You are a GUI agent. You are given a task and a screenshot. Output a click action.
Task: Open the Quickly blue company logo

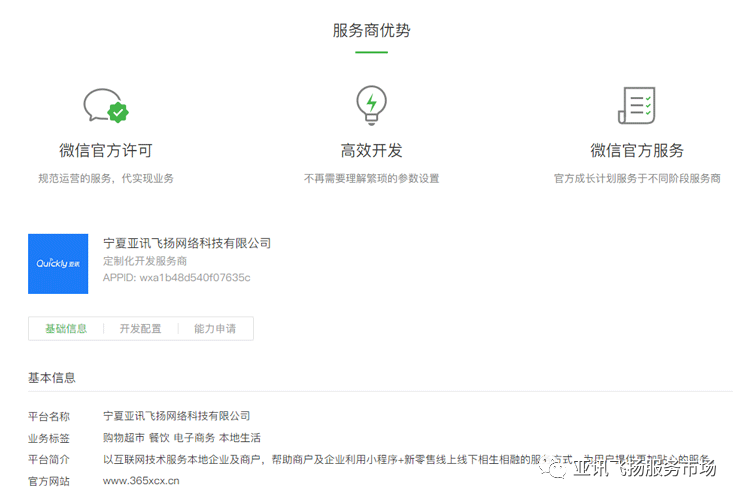[x=58, y=263]
